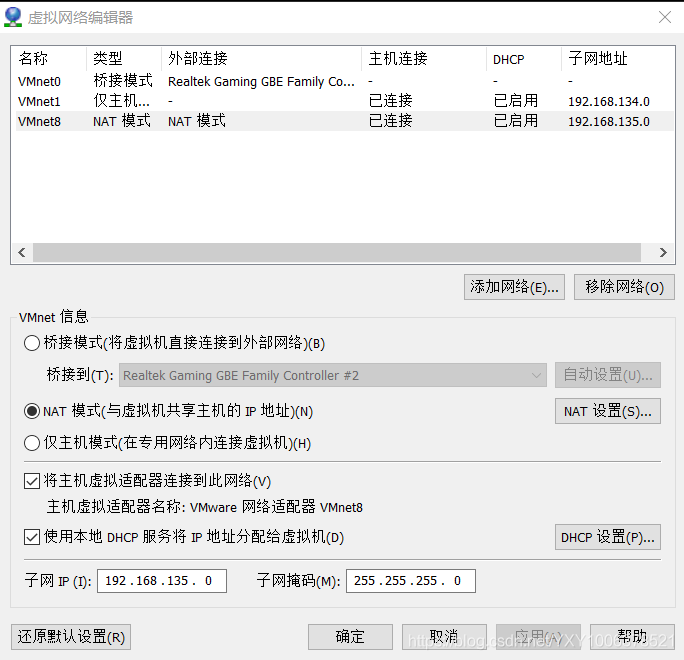Open the 桥接到 adapter dropdown

(x=332, y=375)
